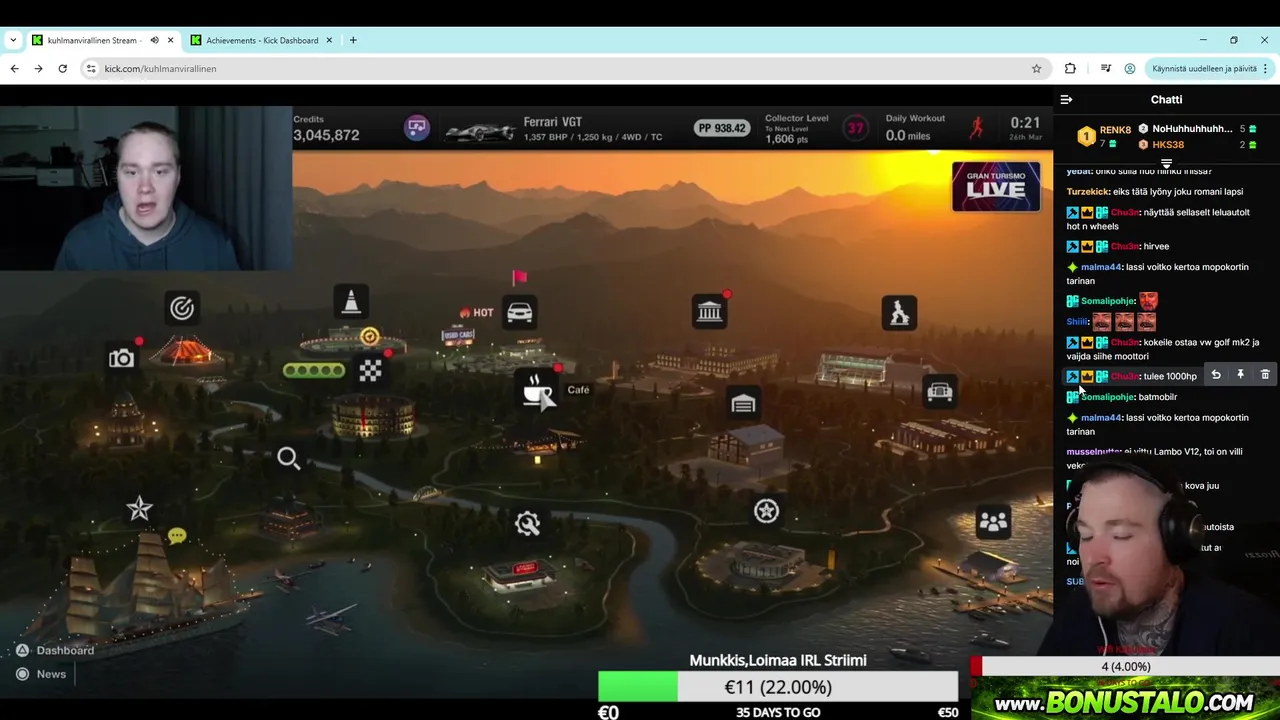
Task: Close the Achievements - Kick Dashboard tab
Action: click(x=329, y=40)
